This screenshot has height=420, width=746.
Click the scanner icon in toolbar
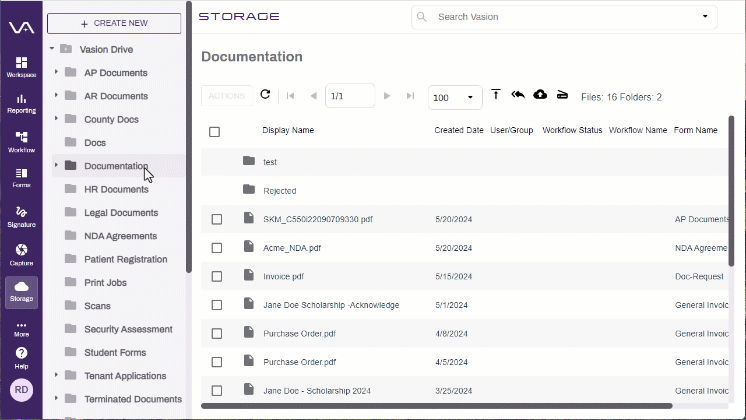(562, 95)
